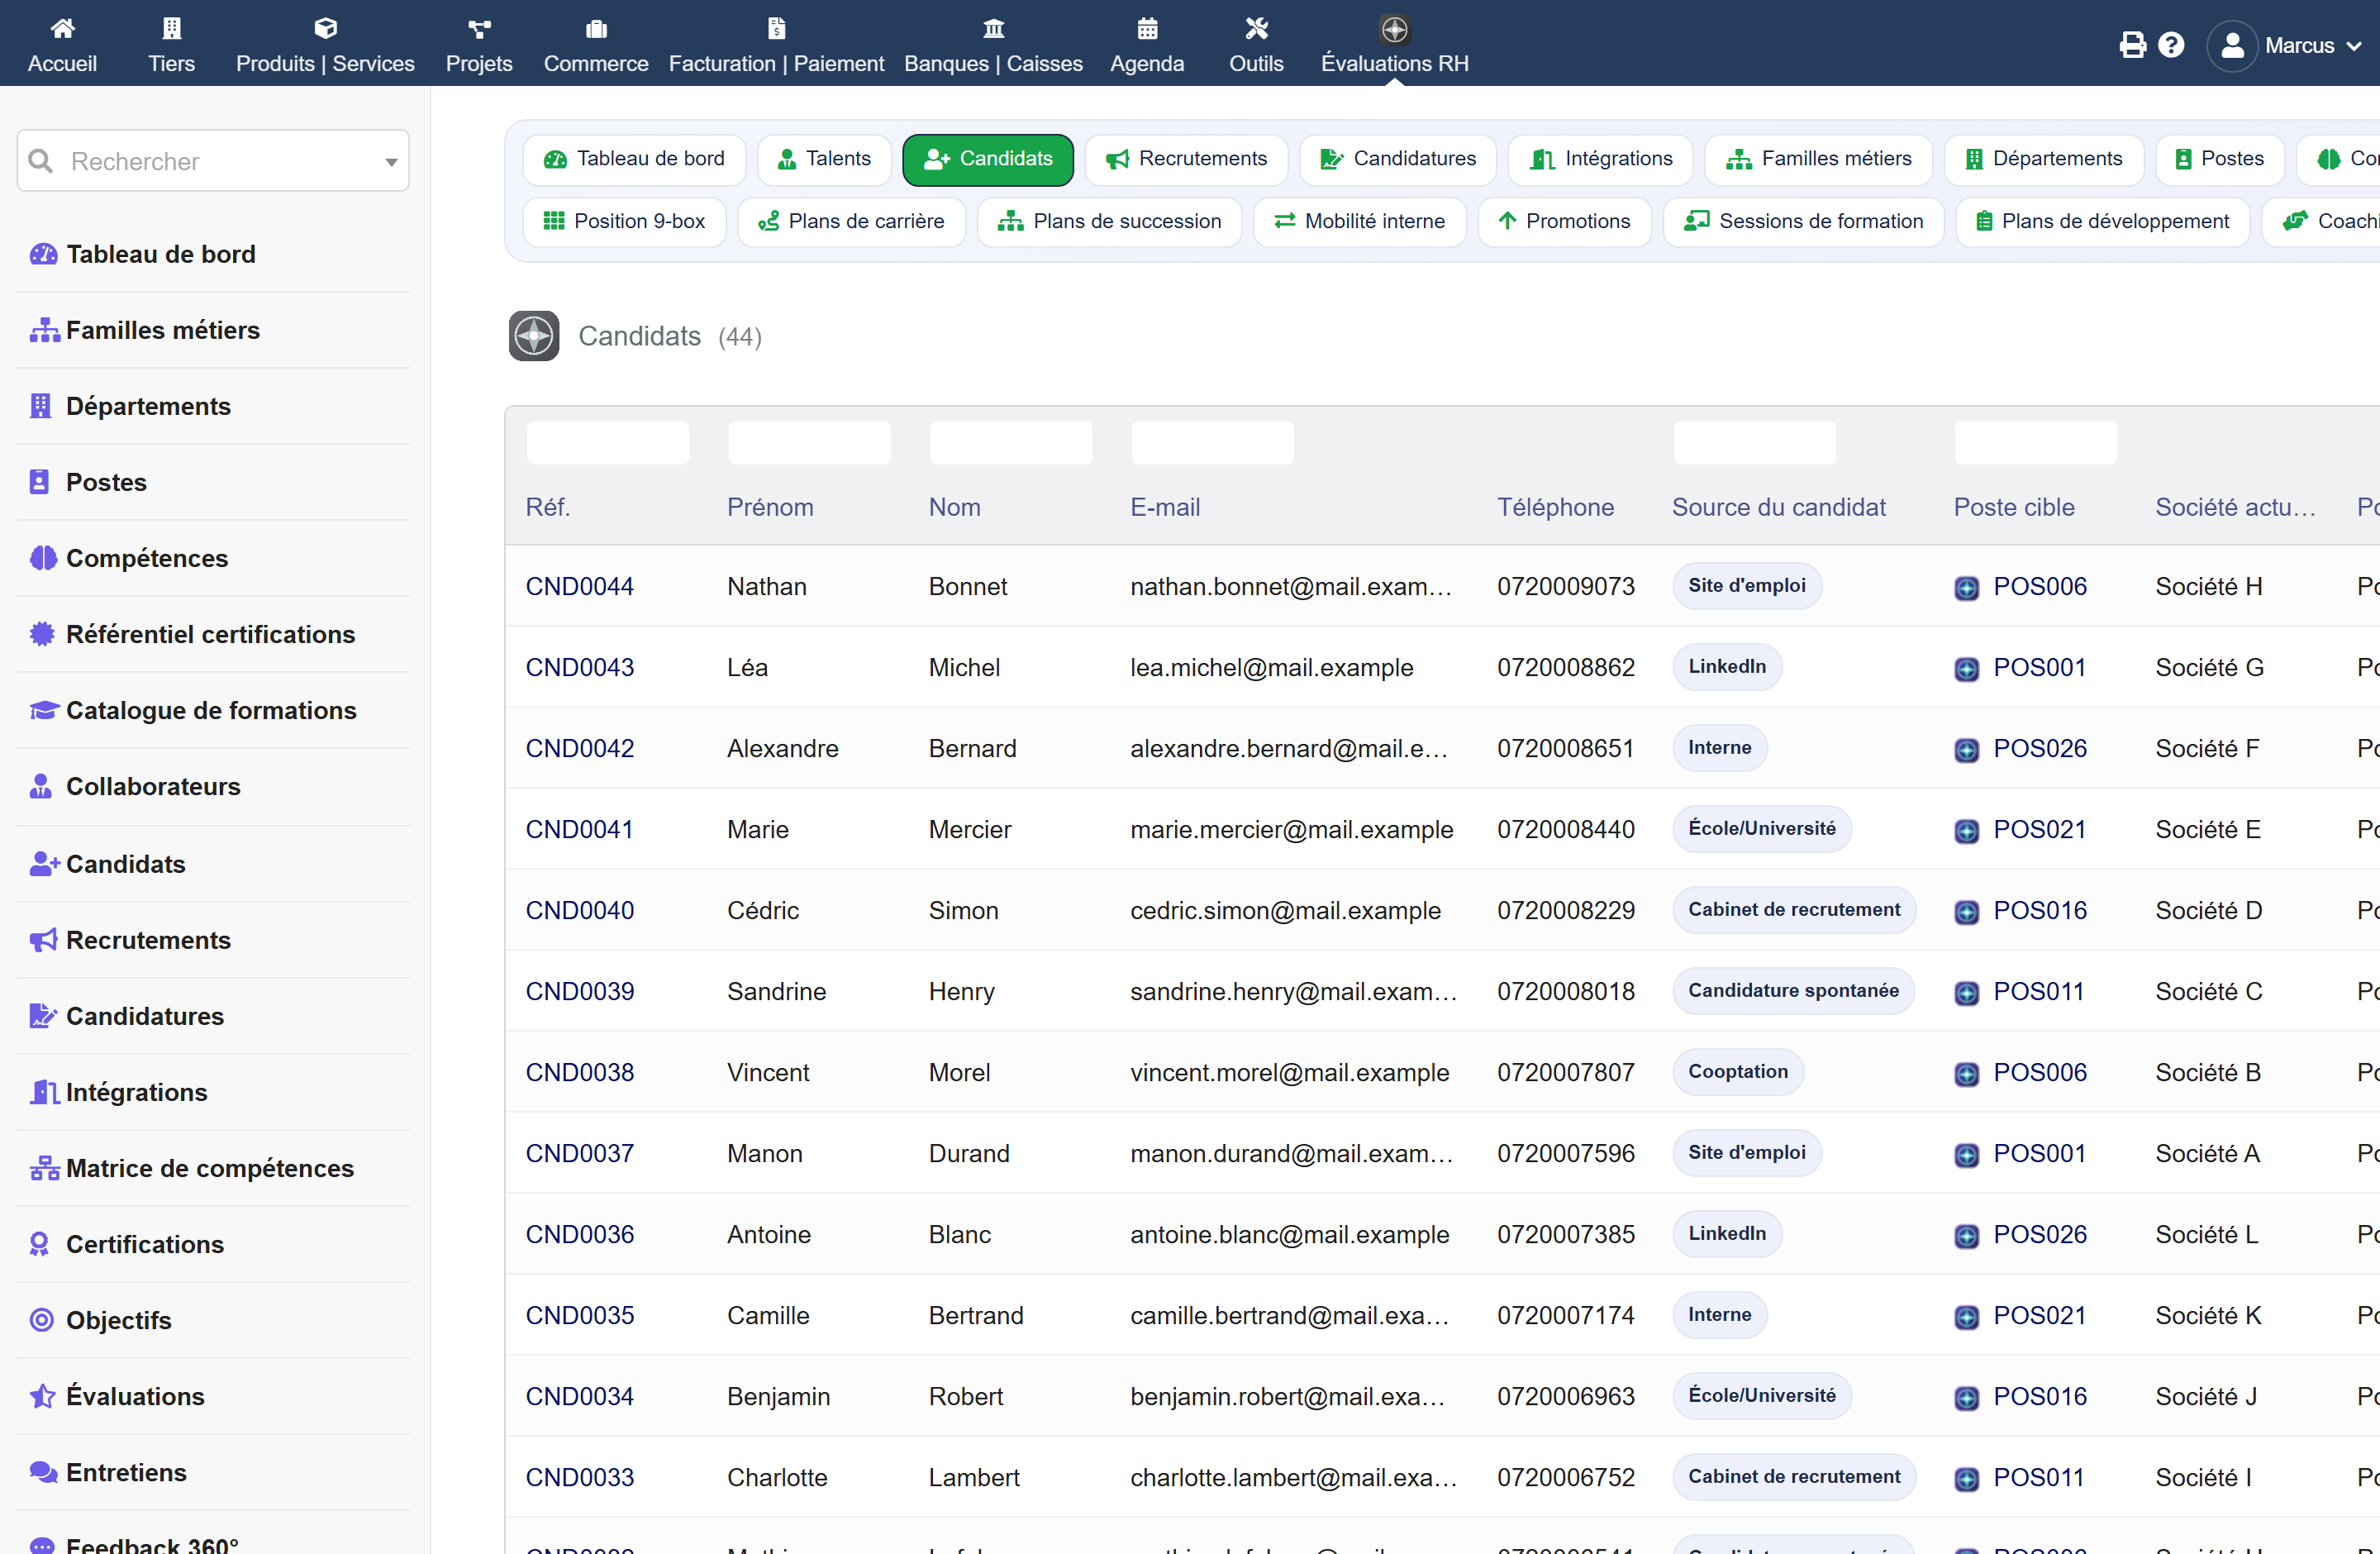Click email manon.durand@mail.exam… cell
This screenshot has width=2380, height=1554.
coord(1291,1153)
